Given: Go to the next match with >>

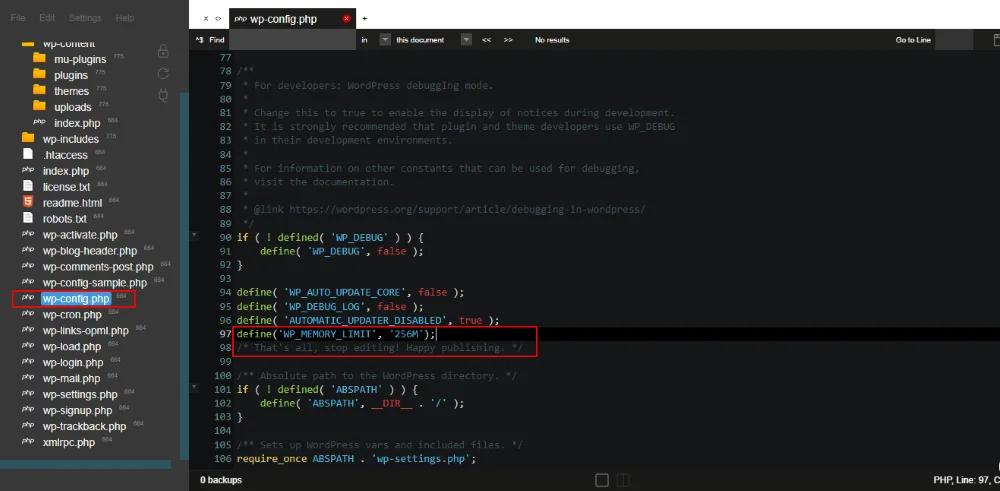Looking at the screenshot, I should 508,40.
